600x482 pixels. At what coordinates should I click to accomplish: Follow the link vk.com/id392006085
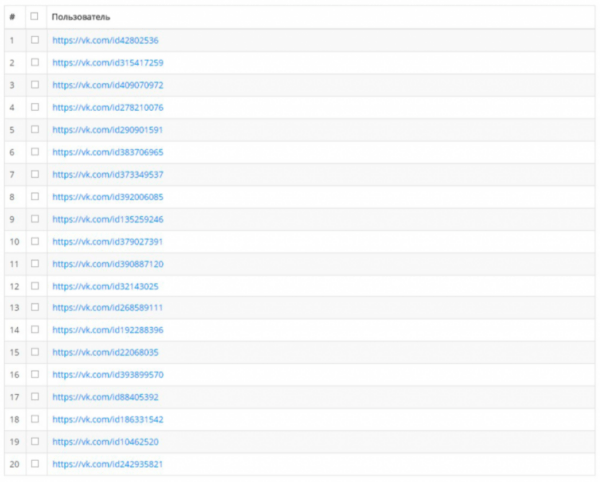108,197
